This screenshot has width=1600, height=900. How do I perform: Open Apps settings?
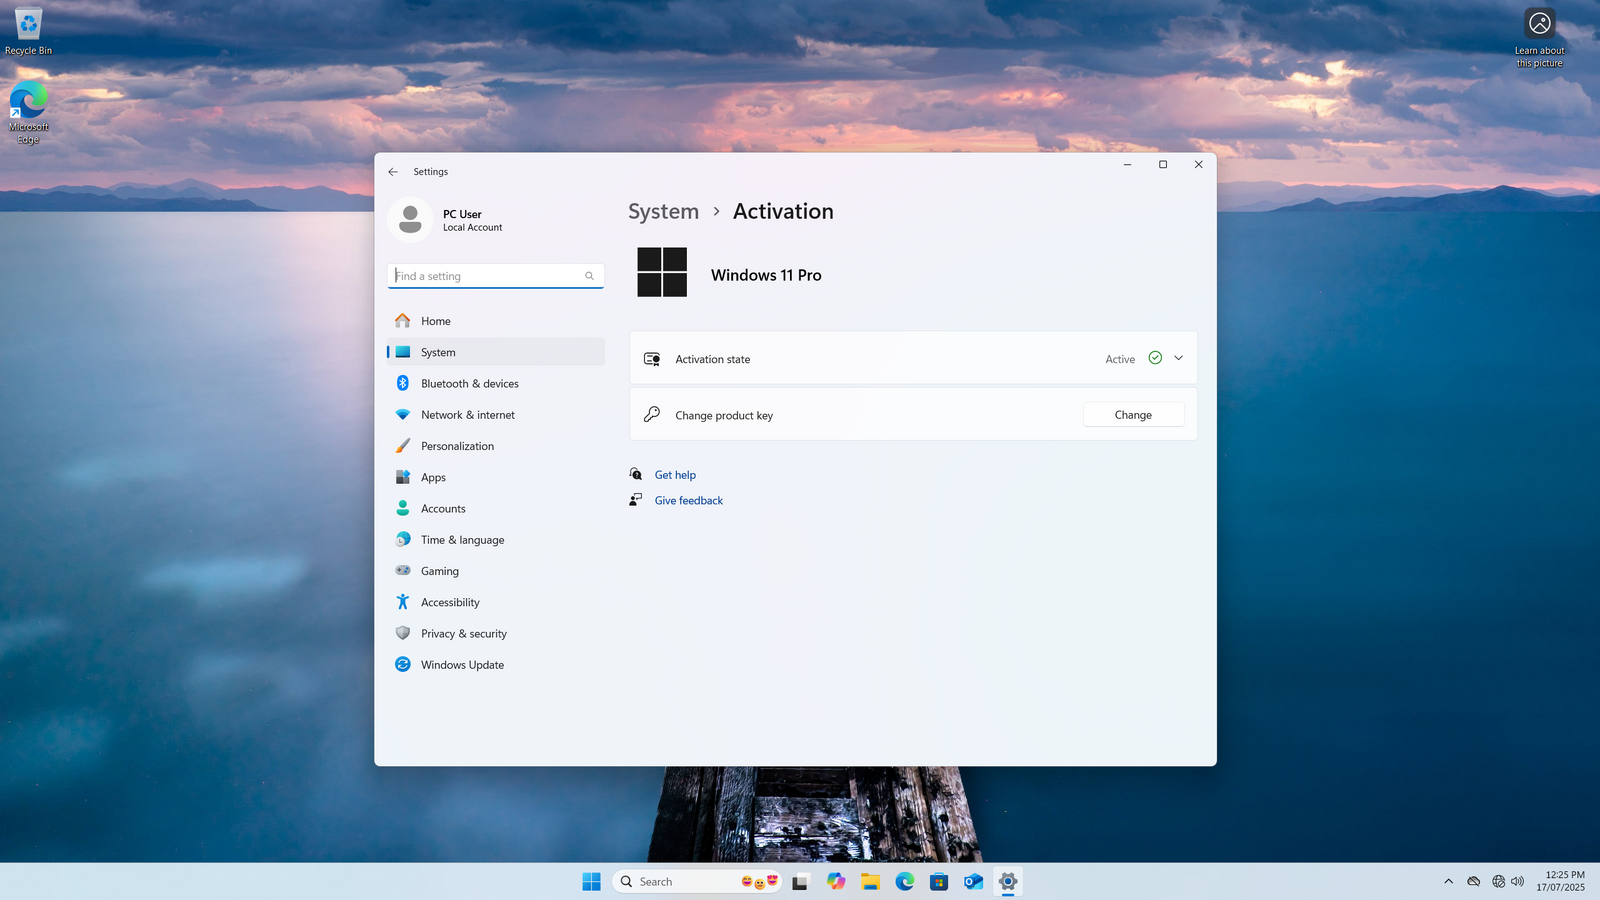point(495,477)
